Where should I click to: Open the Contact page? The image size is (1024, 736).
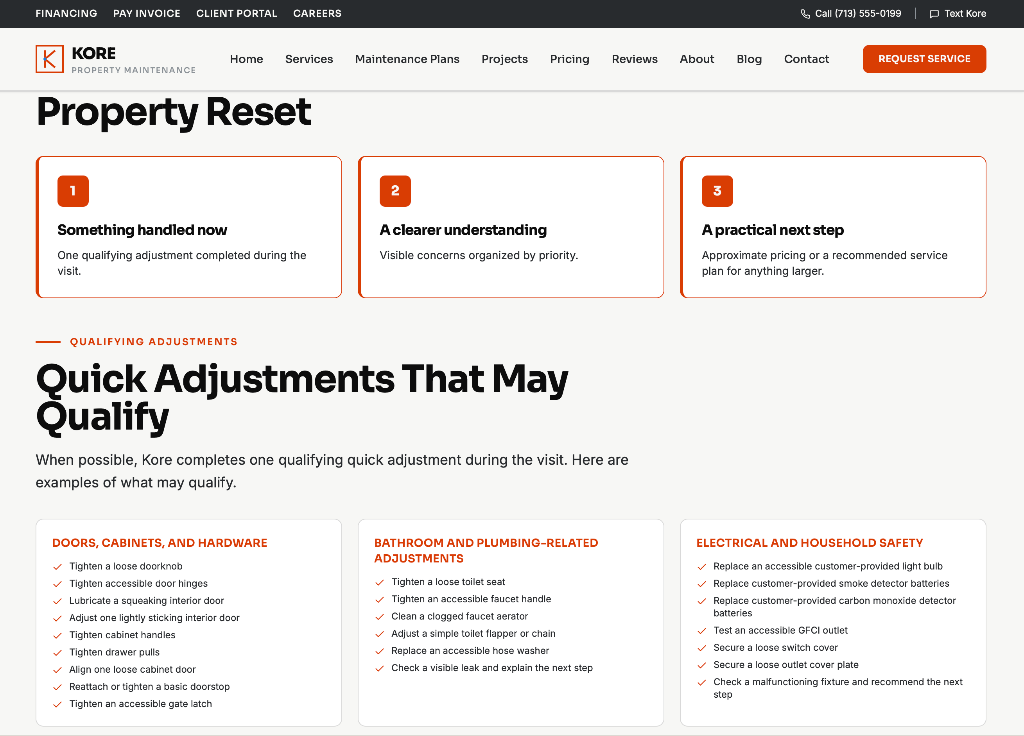click(x=806, y=59)
